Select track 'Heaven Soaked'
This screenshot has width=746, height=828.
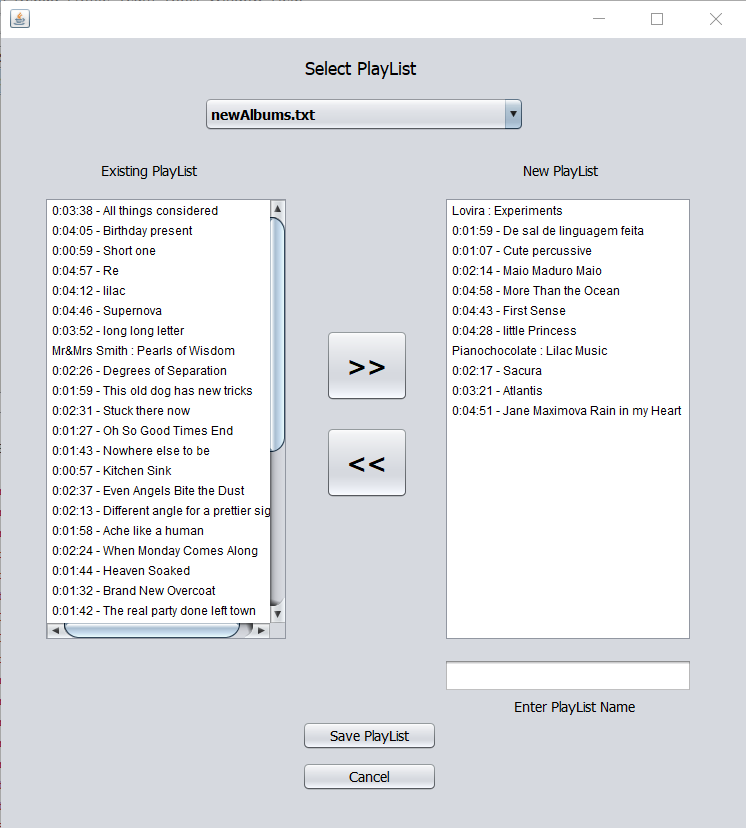(x=158, y=572)
